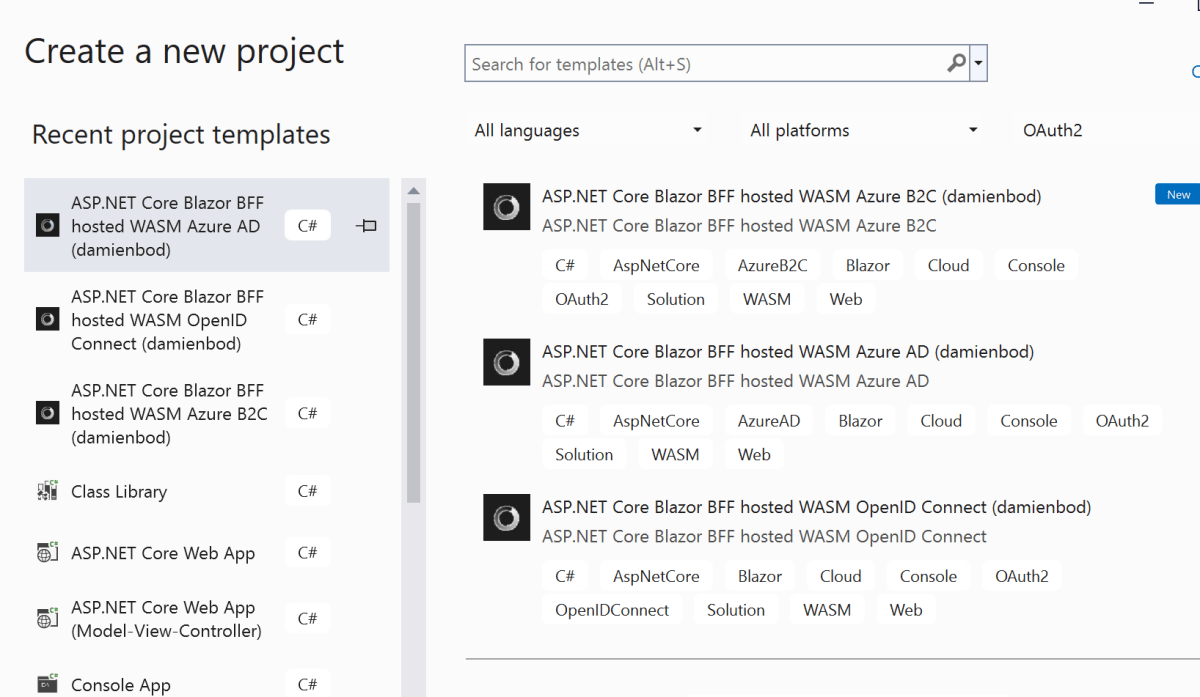Open the OAuth2 project type dropdown
The width and height of the screenshot is (1200, 697).
click(1053, 130)
